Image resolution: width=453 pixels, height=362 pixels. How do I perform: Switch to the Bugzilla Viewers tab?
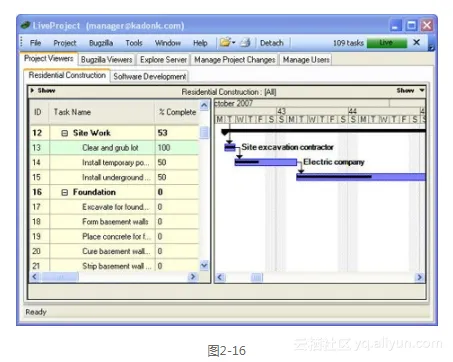click(107, 60)
